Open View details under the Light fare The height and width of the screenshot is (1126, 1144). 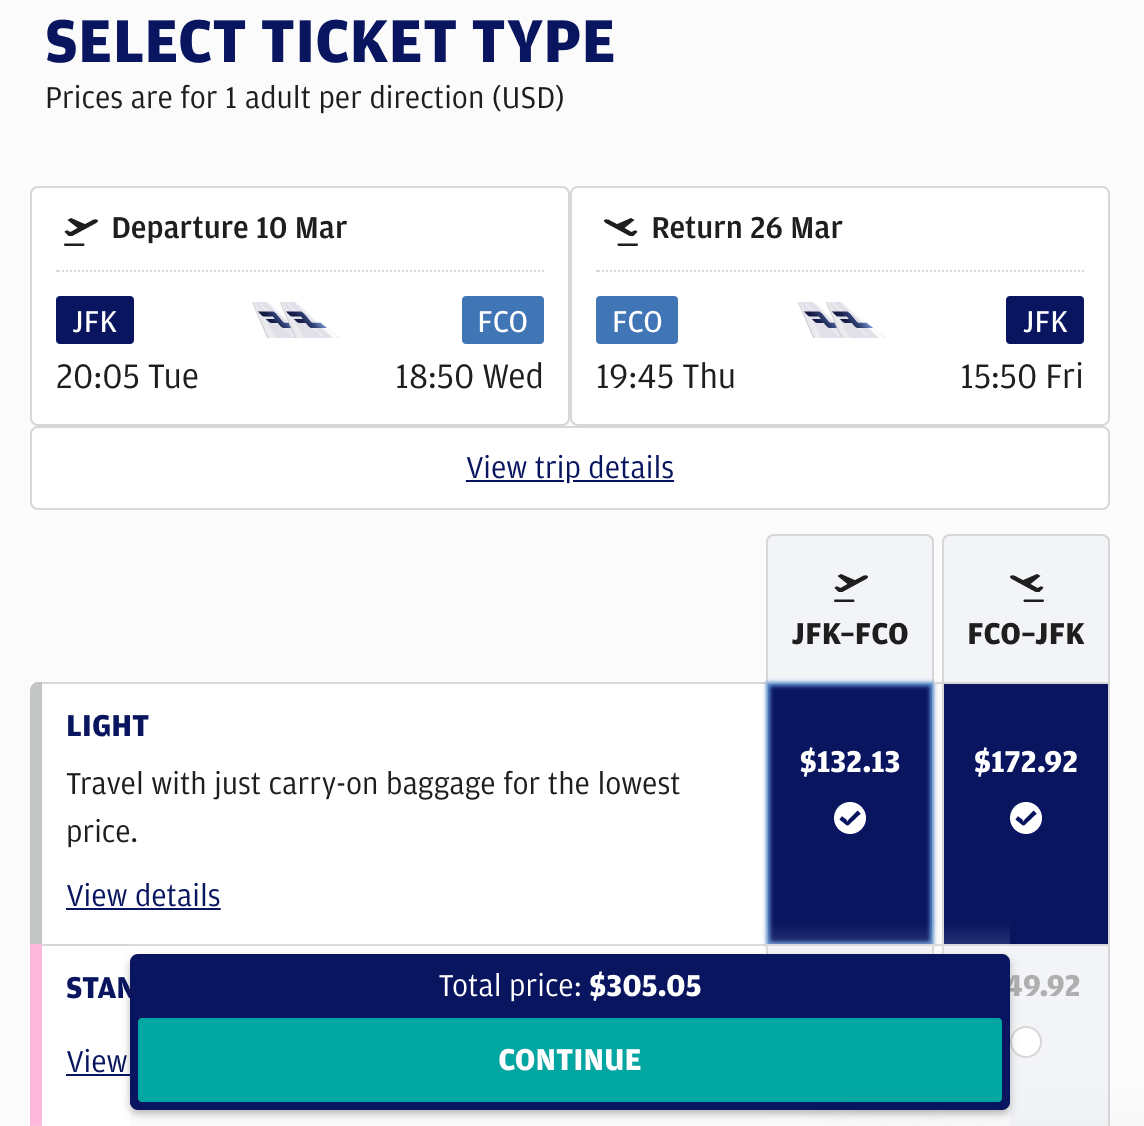pos(143,895)
